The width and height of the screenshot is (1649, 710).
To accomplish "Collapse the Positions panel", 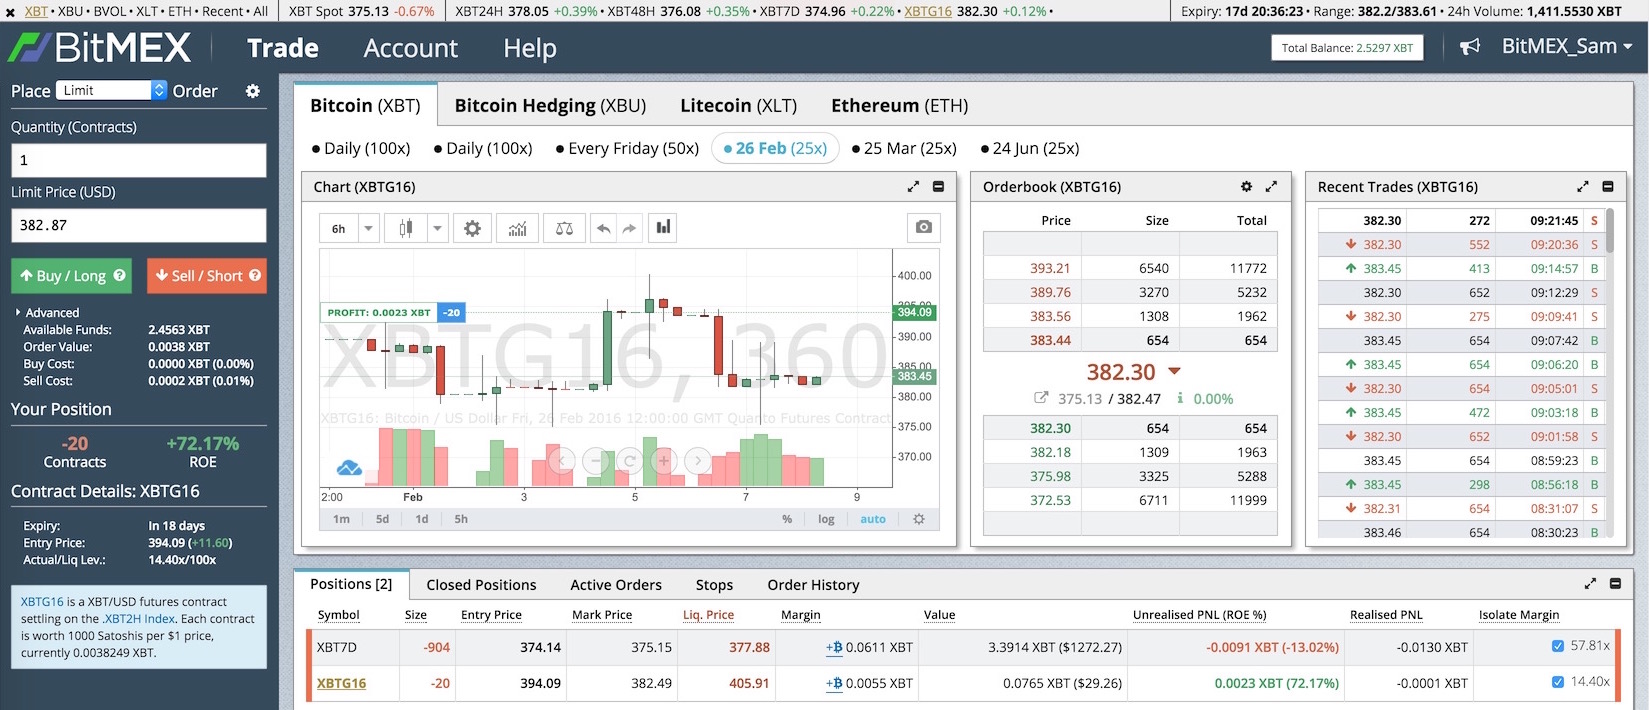I will [x=1615, y=584].
